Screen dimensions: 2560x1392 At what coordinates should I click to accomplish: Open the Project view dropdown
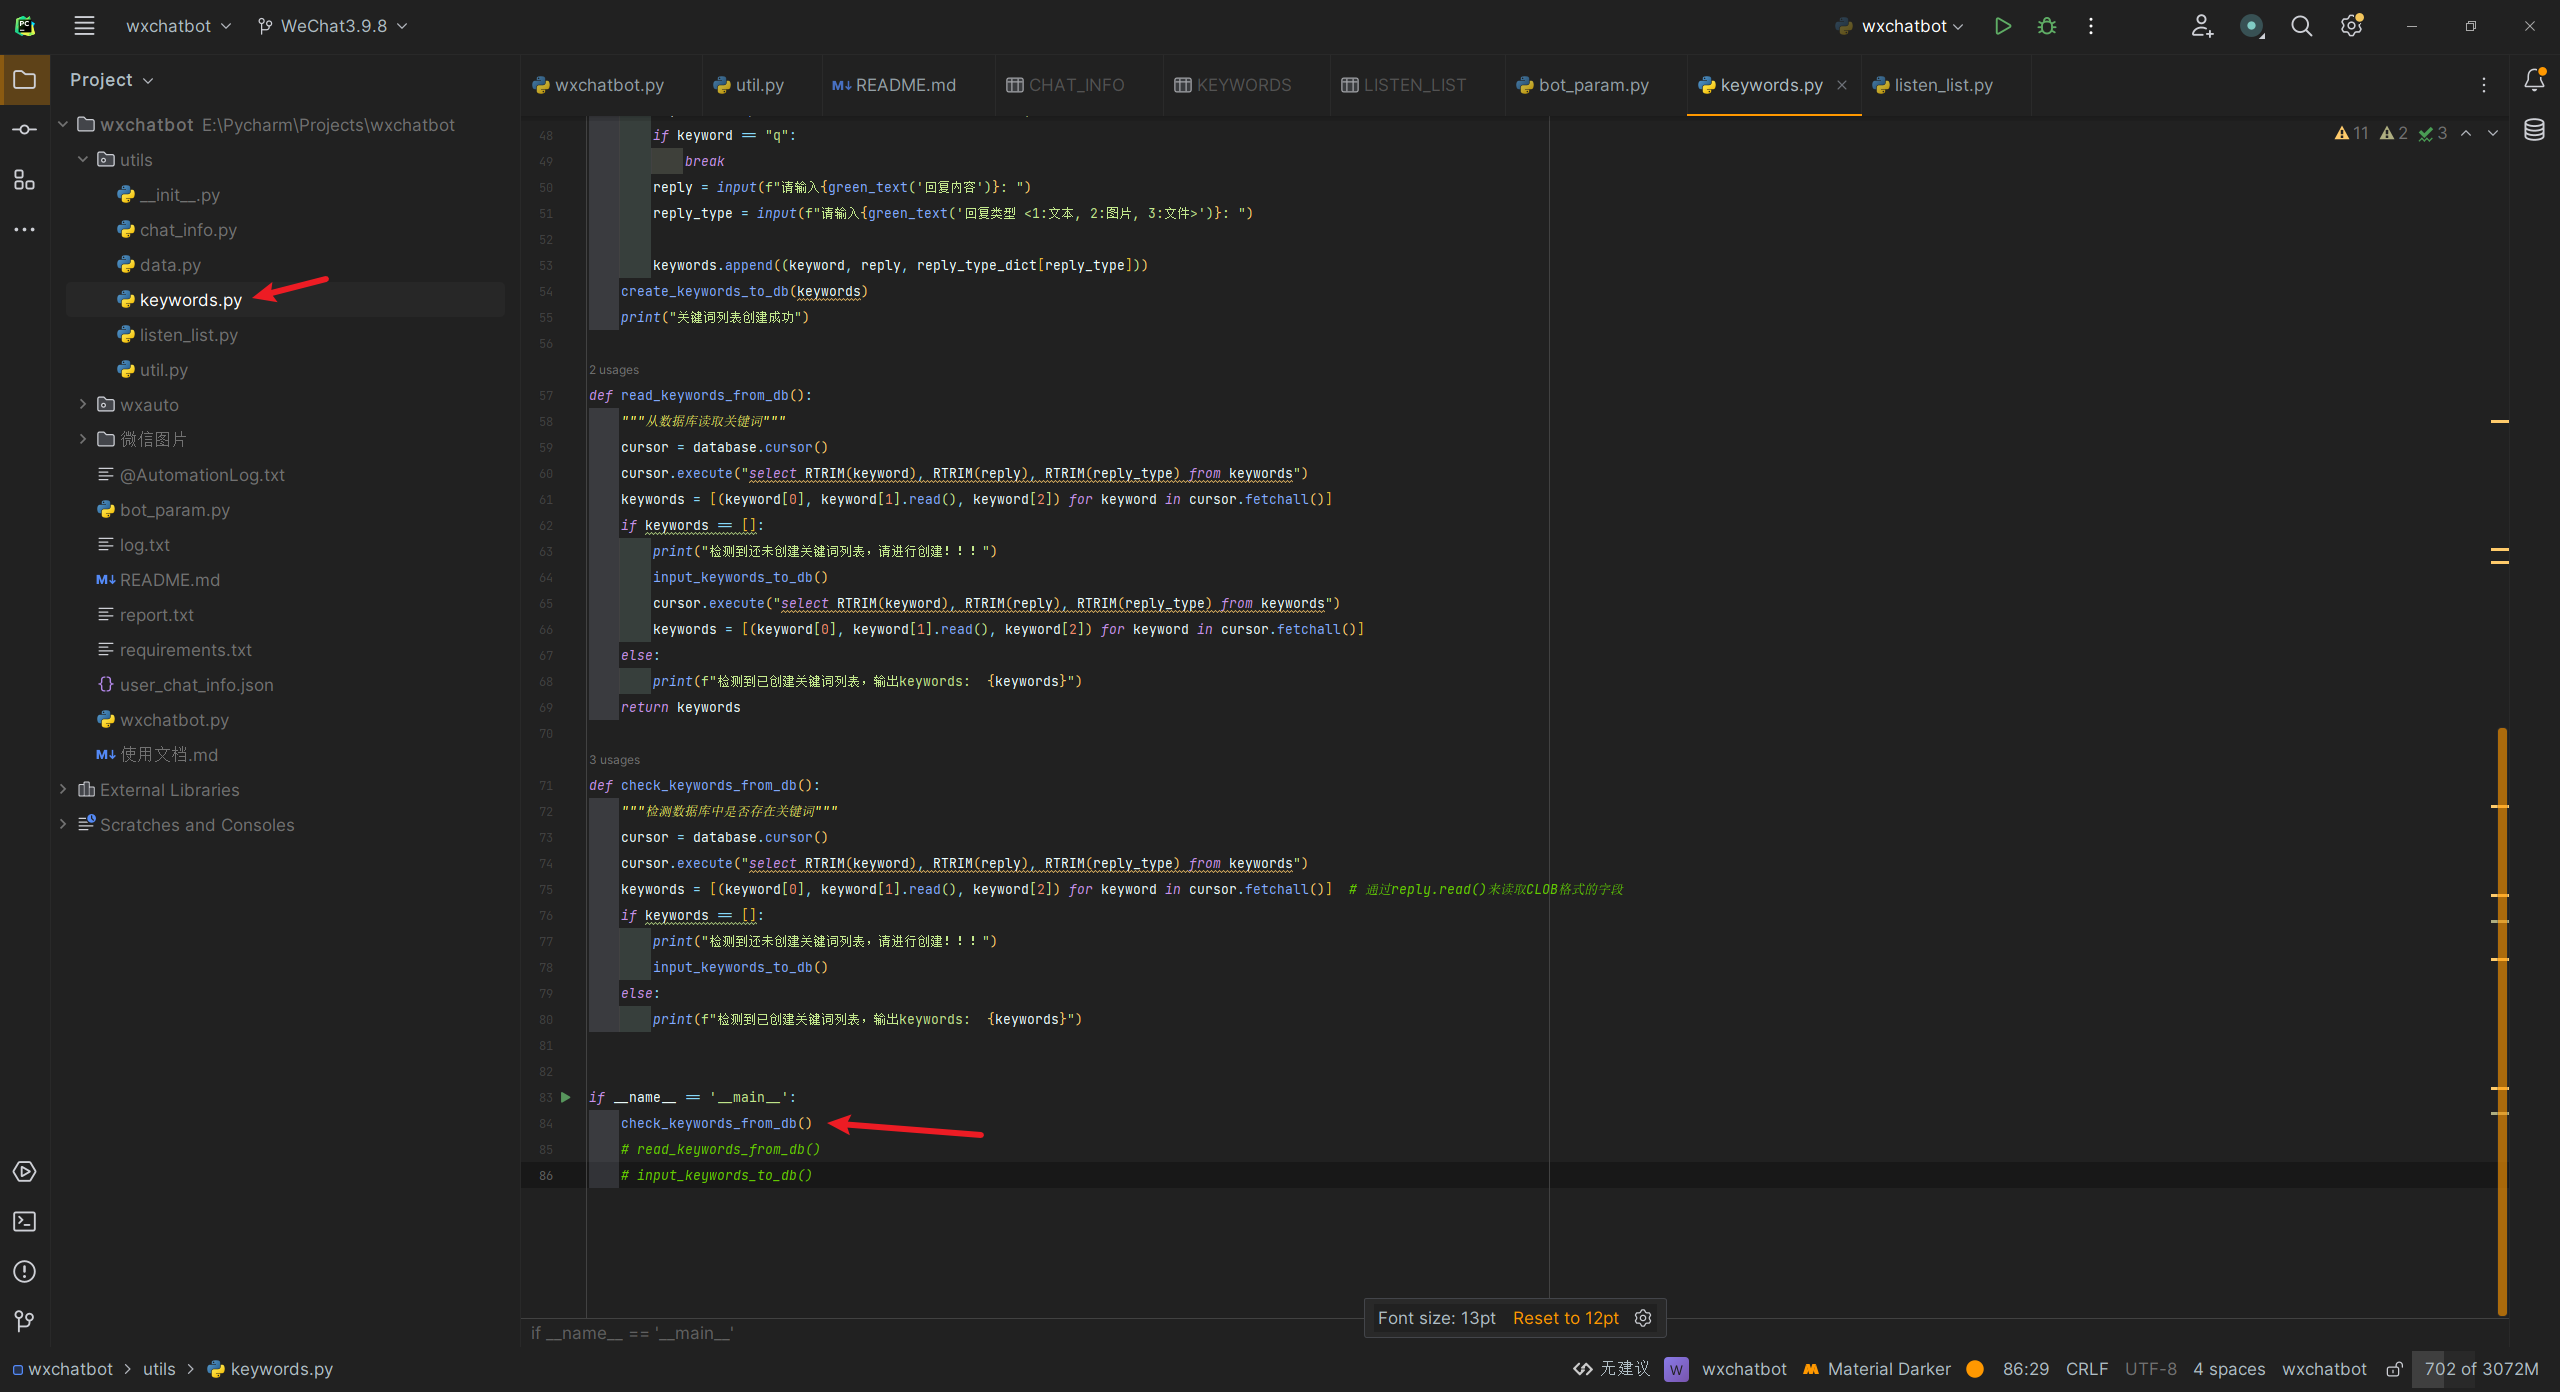click(x=111, y=80)
